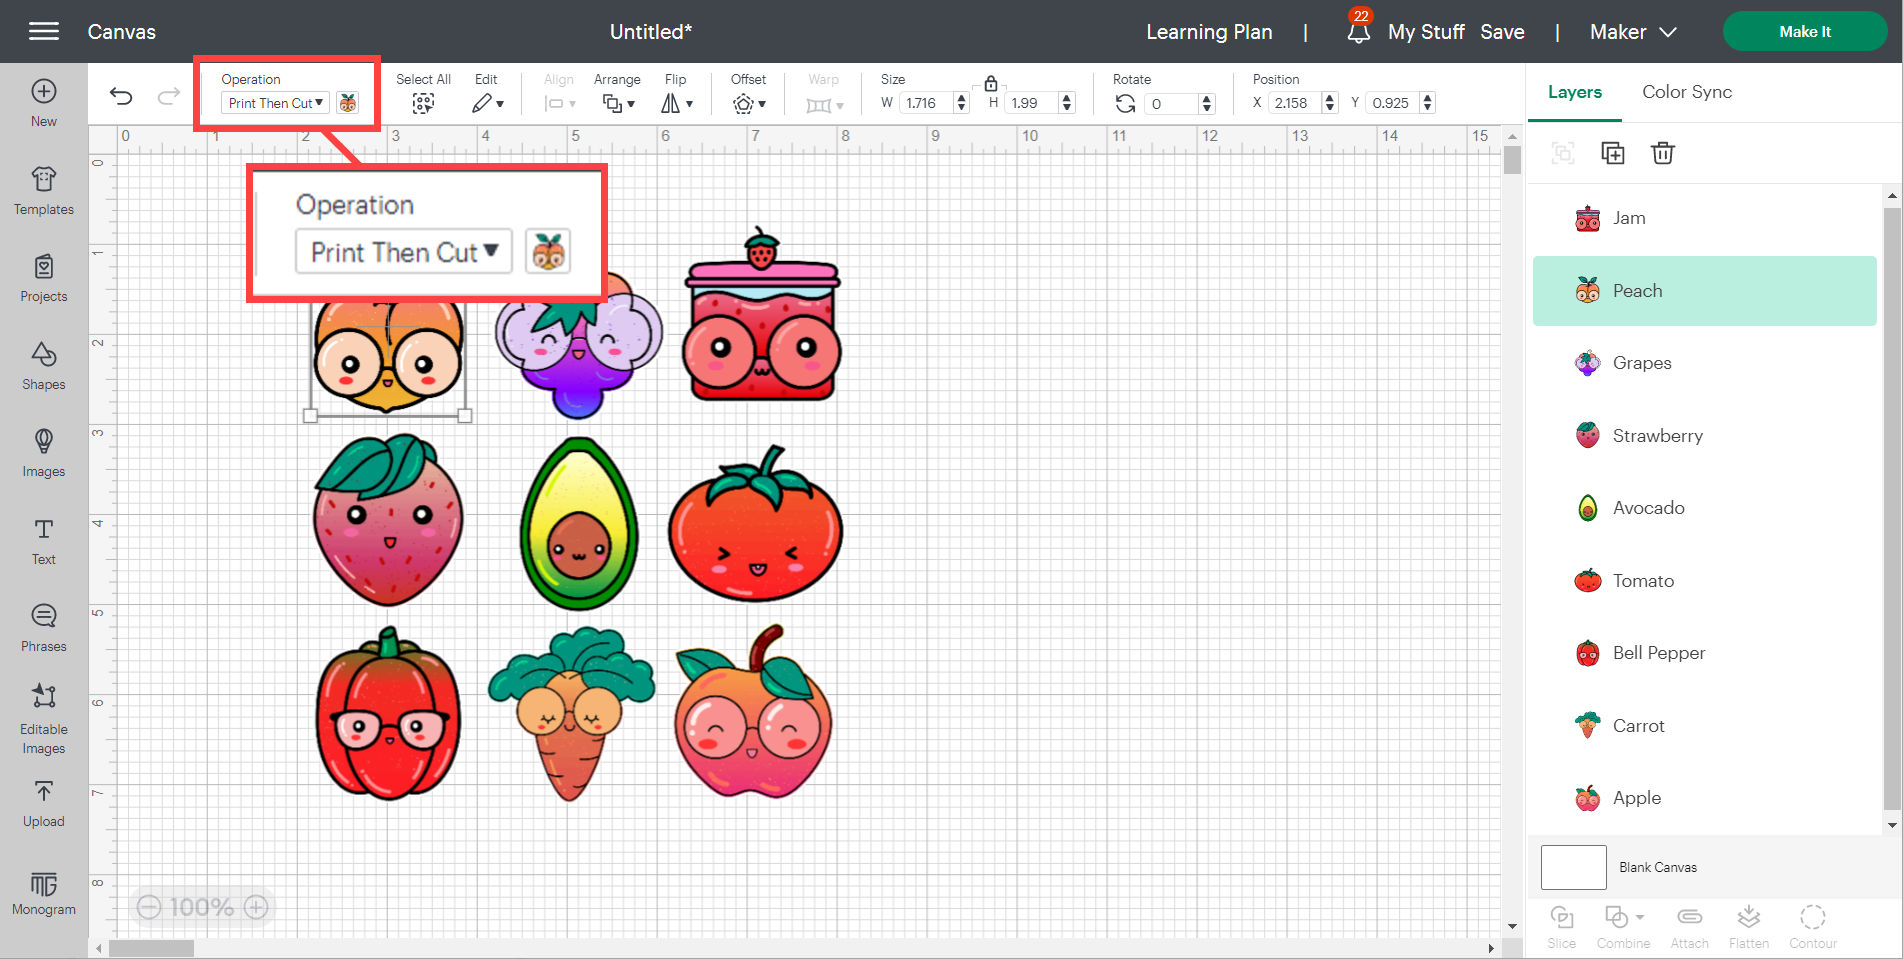Open the hamburger navigation menu

[43, 31]
